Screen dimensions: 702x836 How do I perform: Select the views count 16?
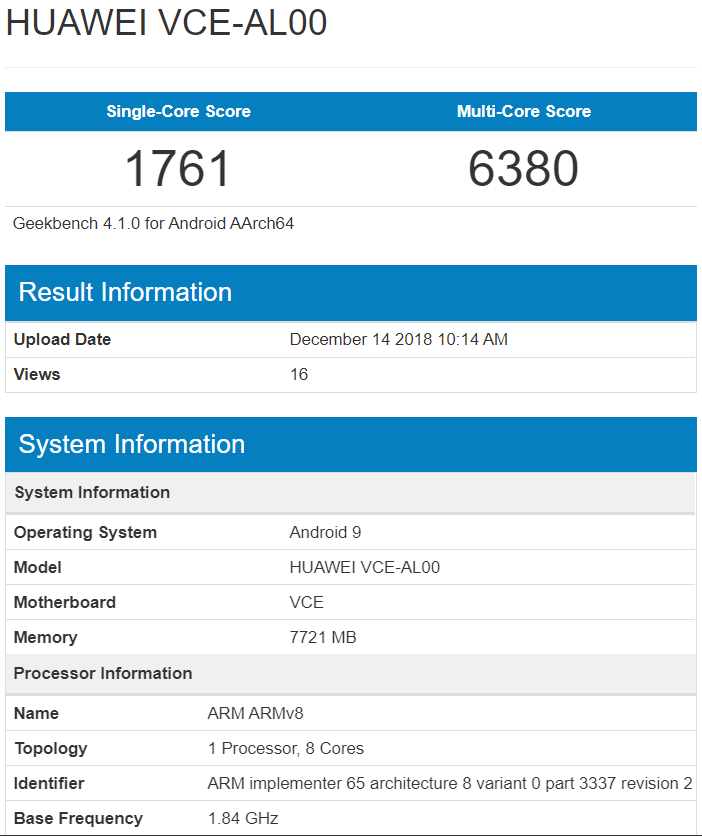pos(299,375)
